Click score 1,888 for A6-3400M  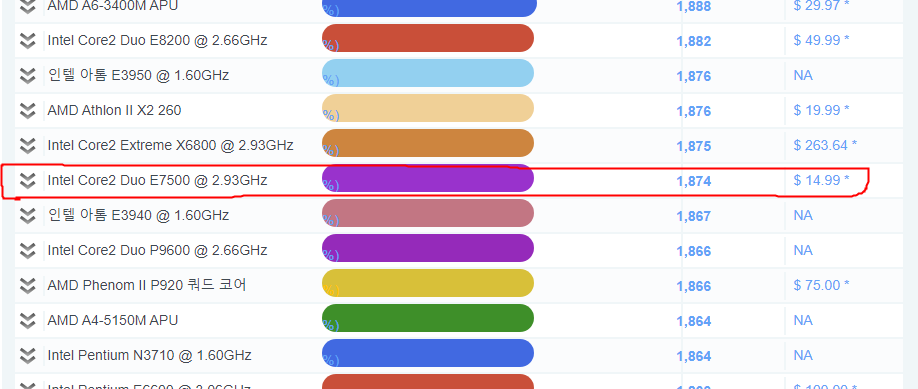(694, 6)
